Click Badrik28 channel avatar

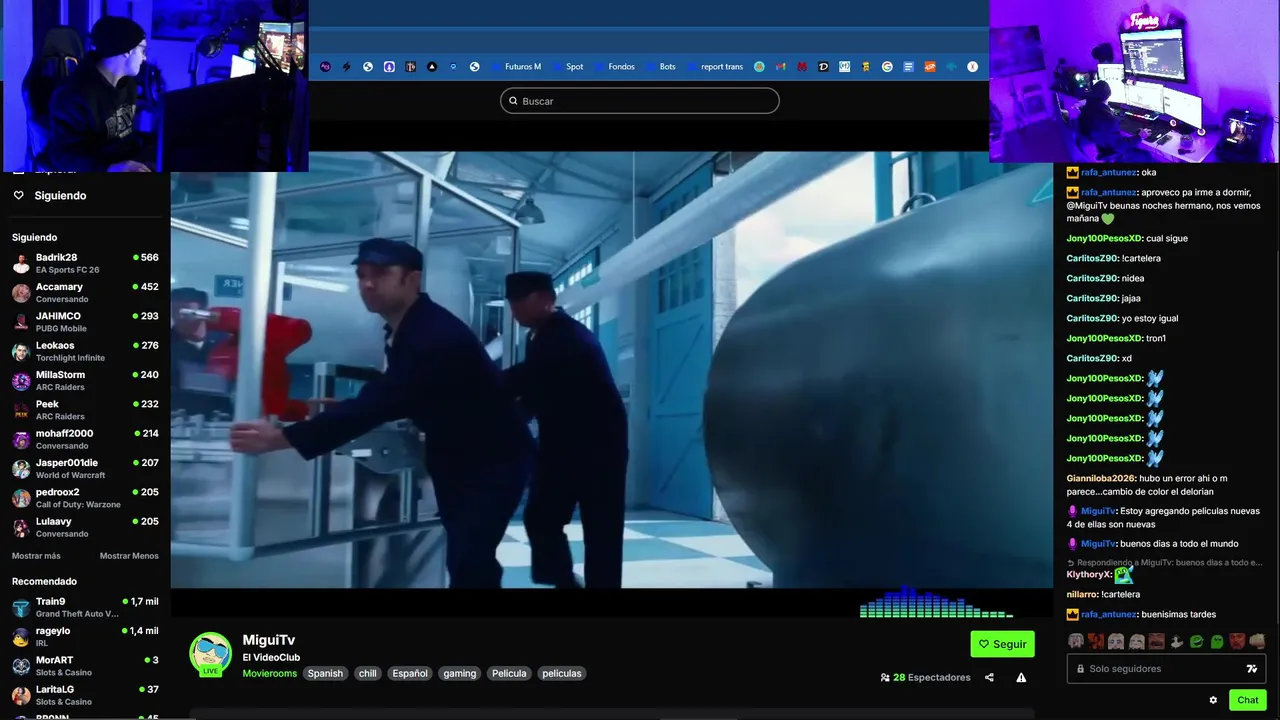click(x=21, y=264)
